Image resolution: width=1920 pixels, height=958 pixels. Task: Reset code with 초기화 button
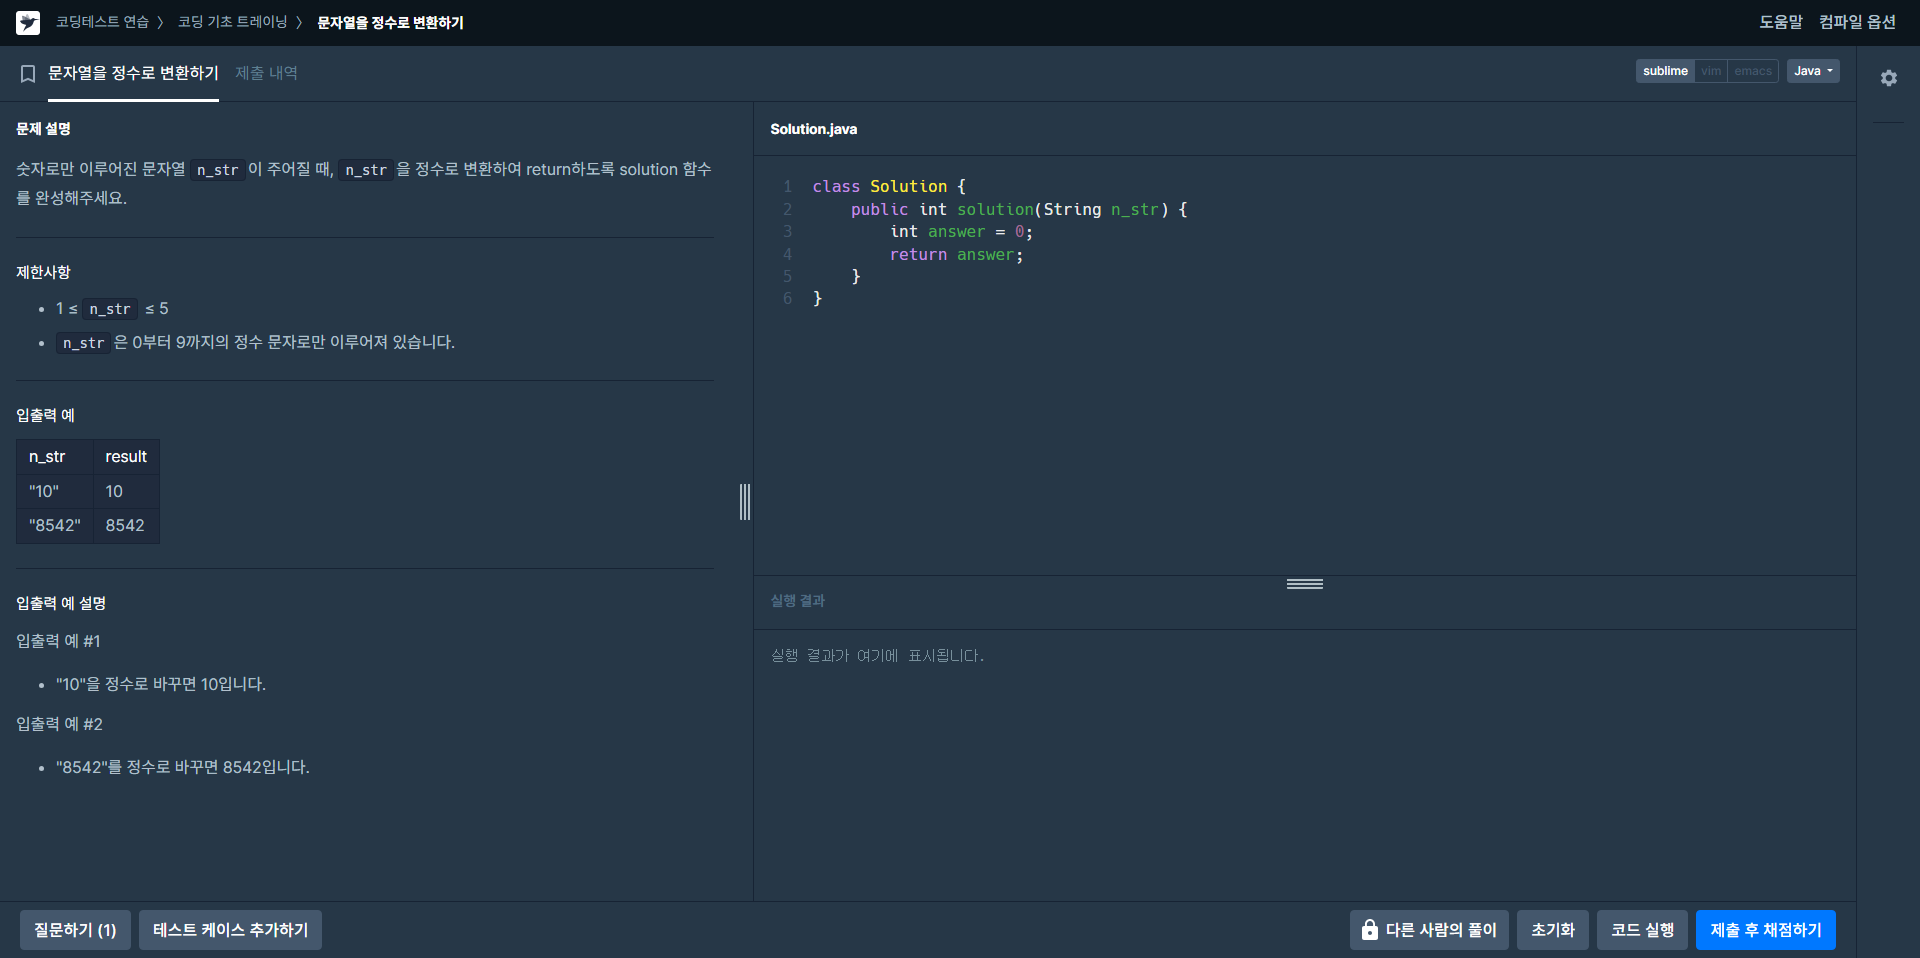pos(1553,930)
